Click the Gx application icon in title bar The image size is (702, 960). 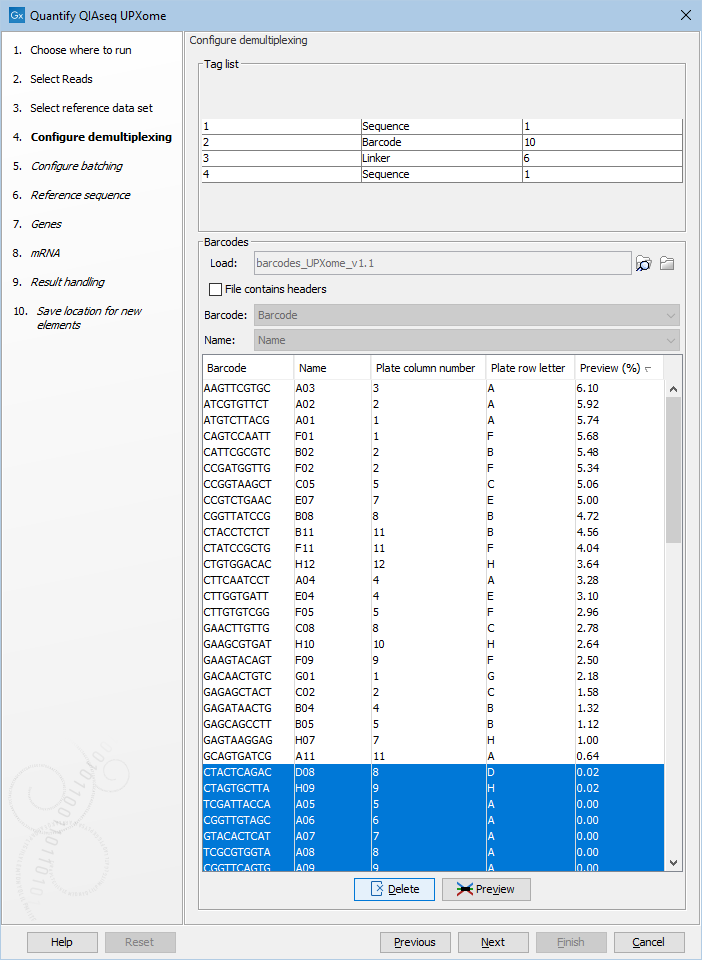[17, 15]
